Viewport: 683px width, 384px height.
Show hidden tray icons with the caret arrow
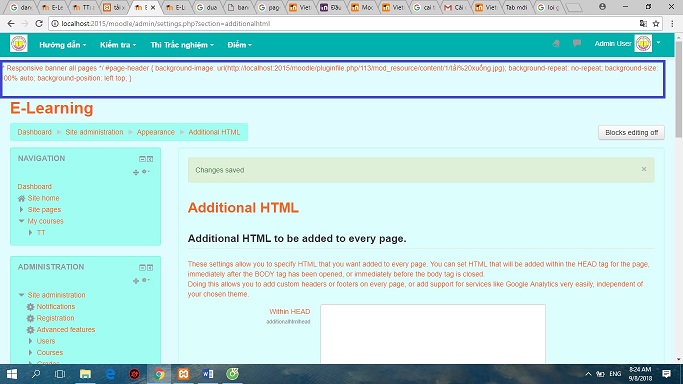click(588, 374)
